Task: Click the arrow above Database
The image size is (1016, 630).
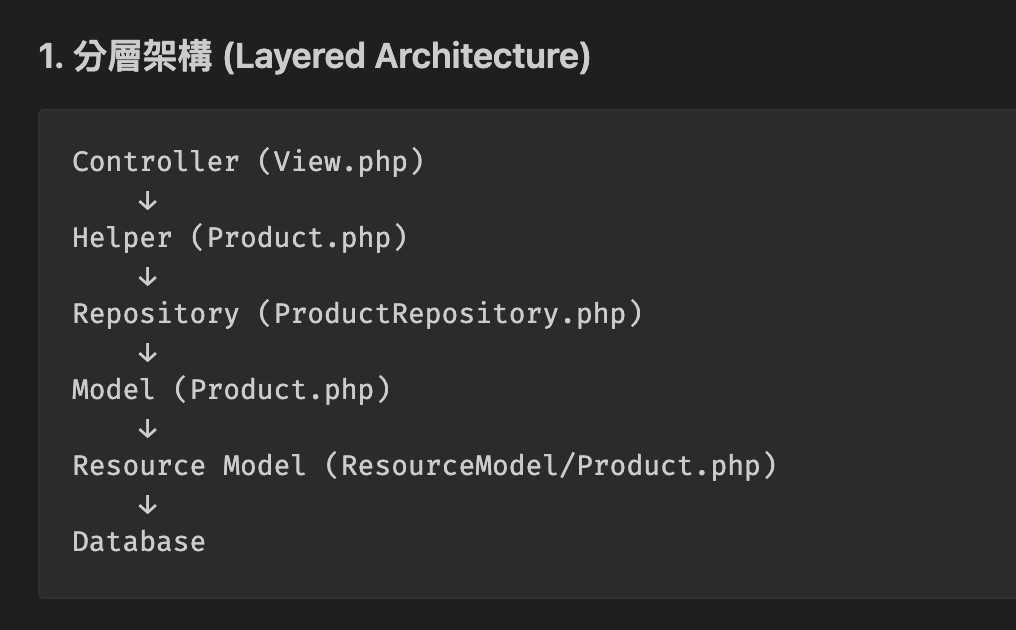Action: tap(148, 504)
